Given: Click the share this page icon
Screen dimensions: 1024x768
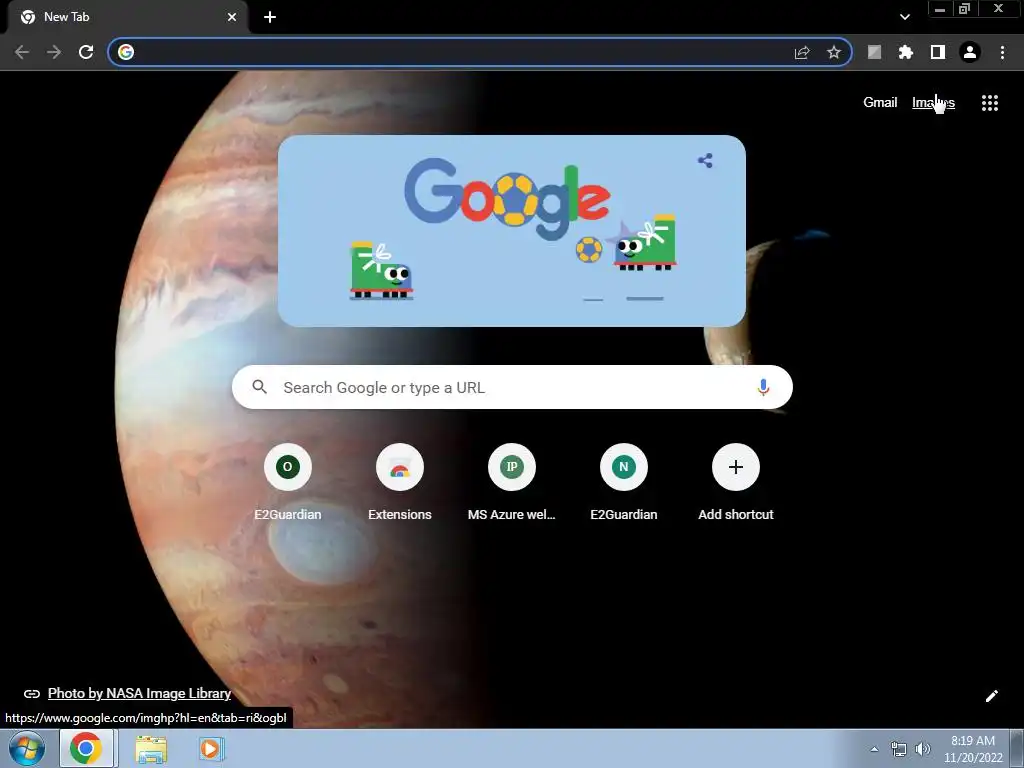Looking at the screenshot, I should (x=802, y=52).
